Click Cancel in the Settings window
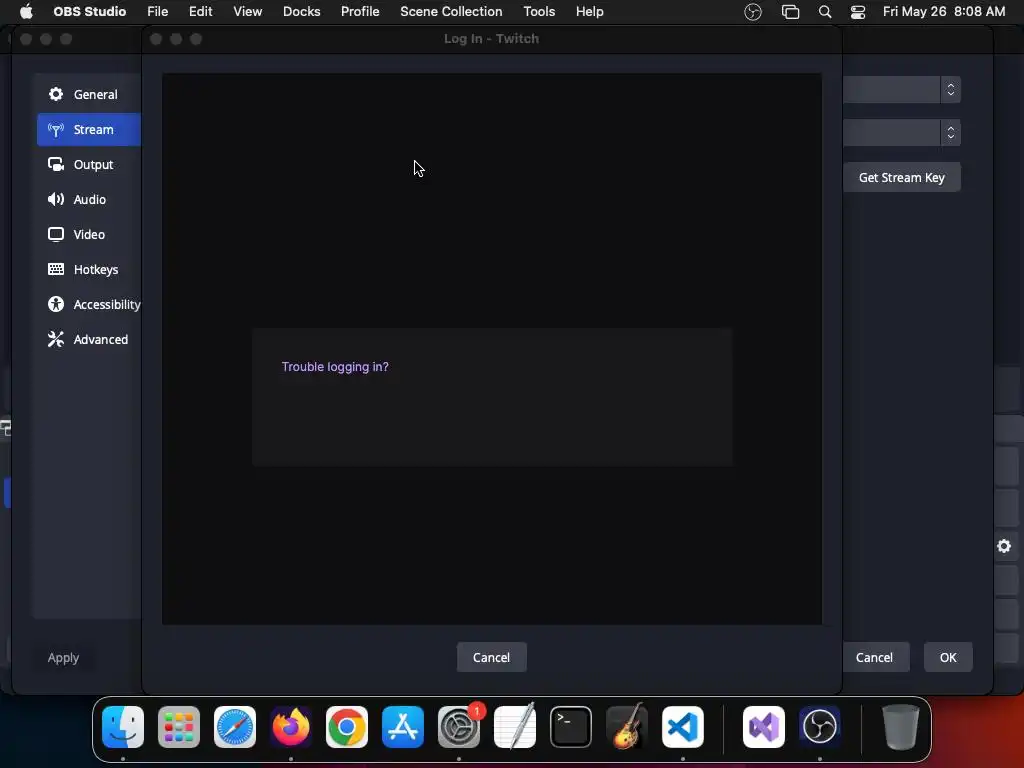The height and width of the screenshot is (768, 1024). tap(874, 657)
